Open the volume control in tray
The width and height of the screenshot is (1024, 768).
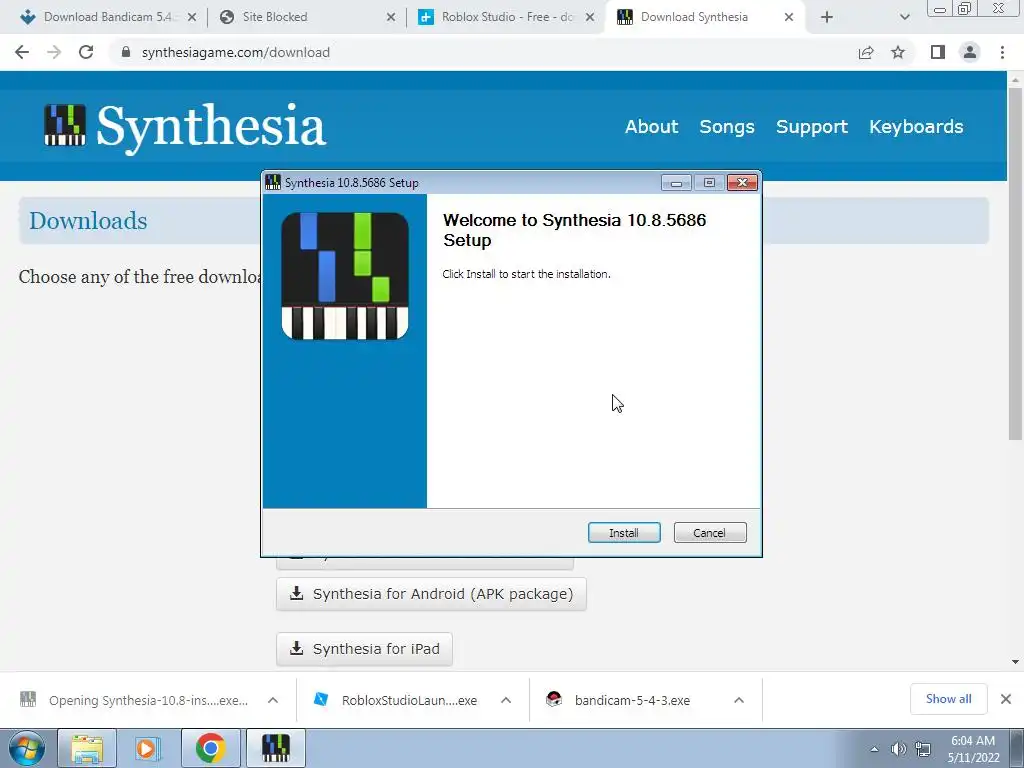click(x=899, y=749)
